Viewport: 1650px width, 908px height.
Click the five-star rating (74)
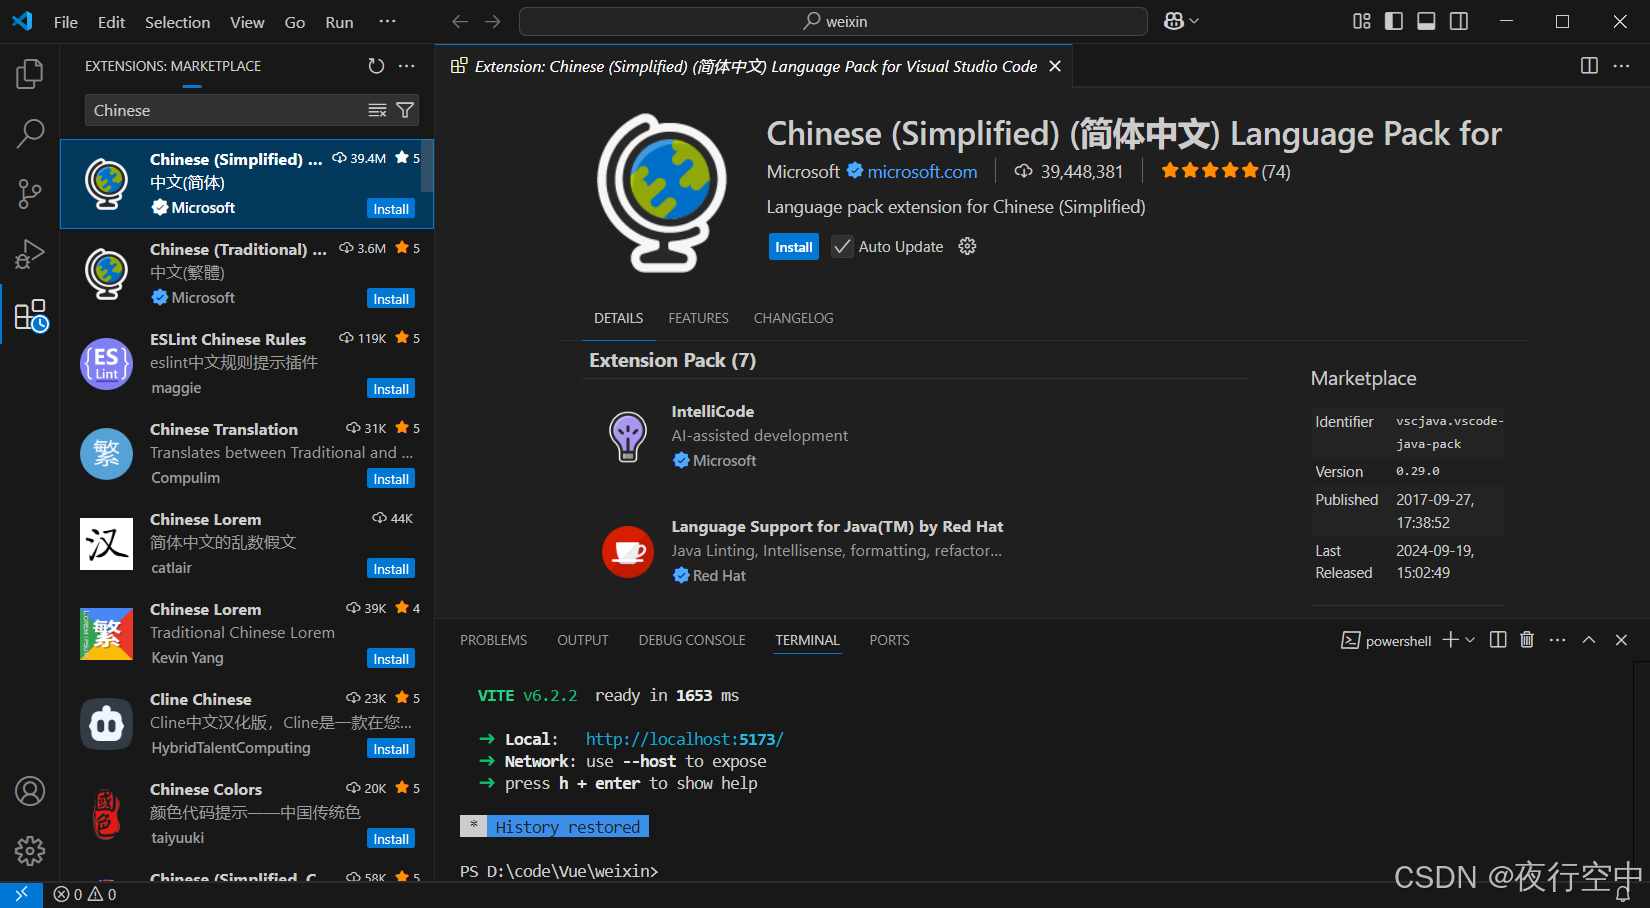pos(1225,171)
